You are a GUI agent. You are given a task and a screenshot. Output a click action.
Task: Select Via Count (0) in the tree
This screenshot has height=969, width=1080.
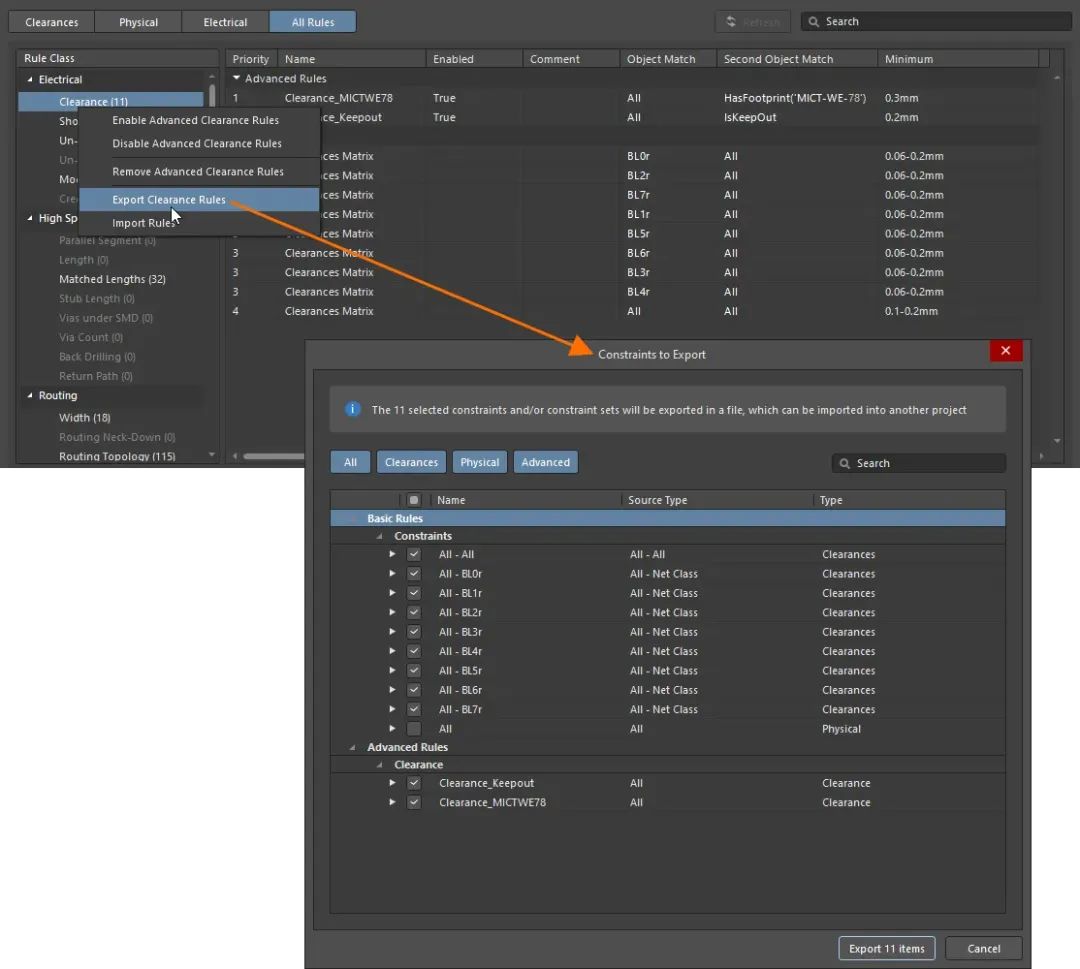91,337
